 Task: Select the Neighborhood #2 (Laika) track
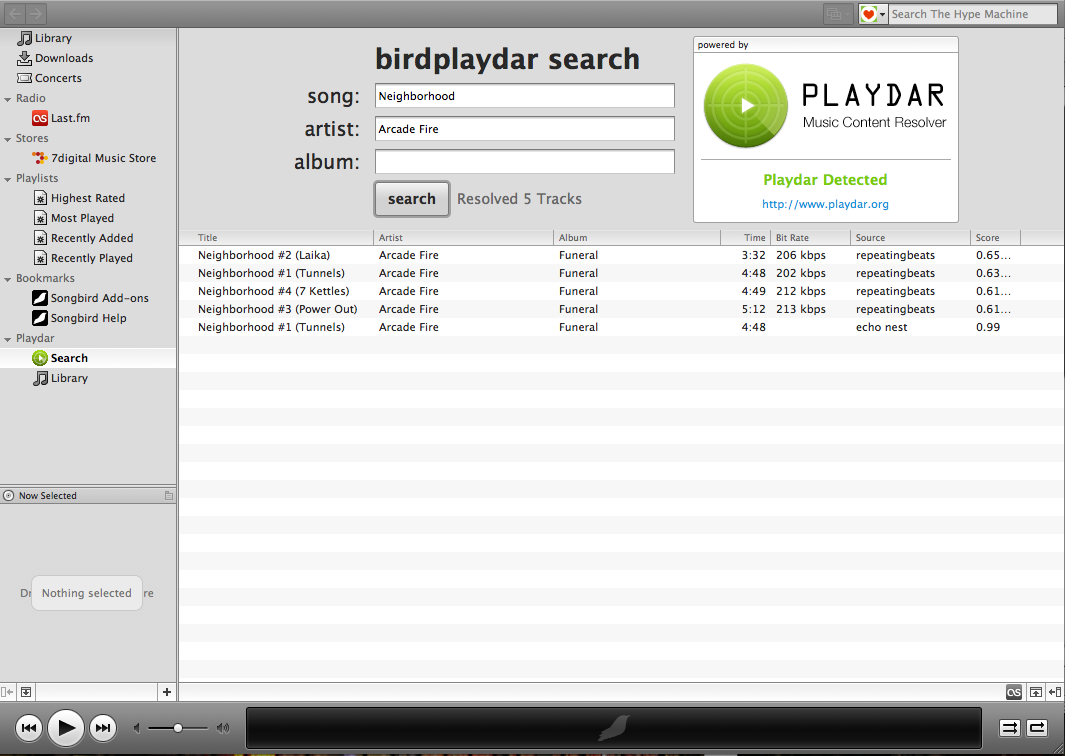pos(621,255)
